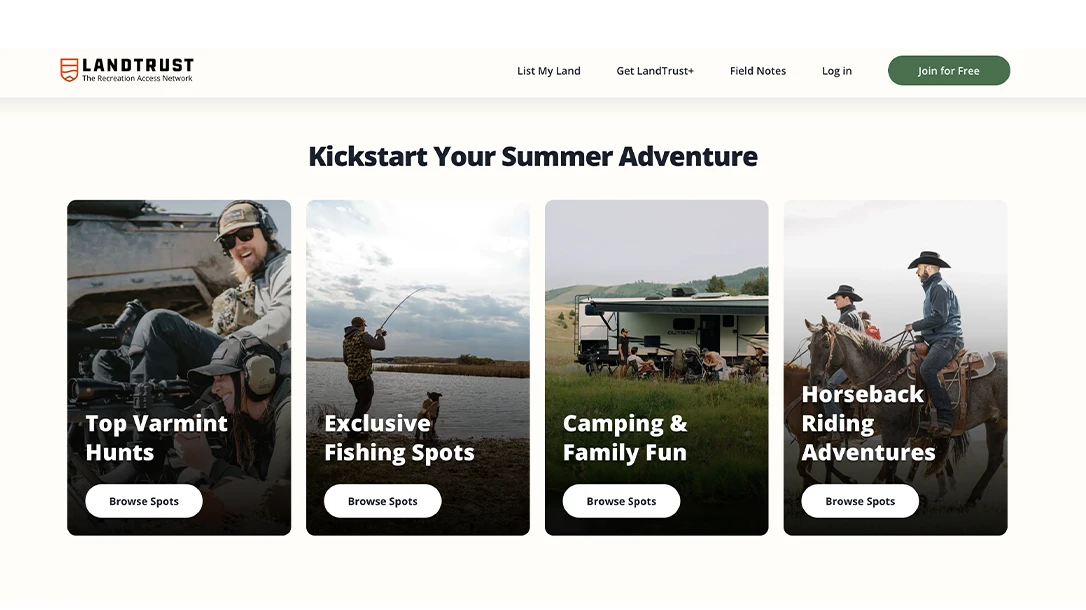Open the List My Land page
This screenshot has width=1086, height=610.
[548, 71]
